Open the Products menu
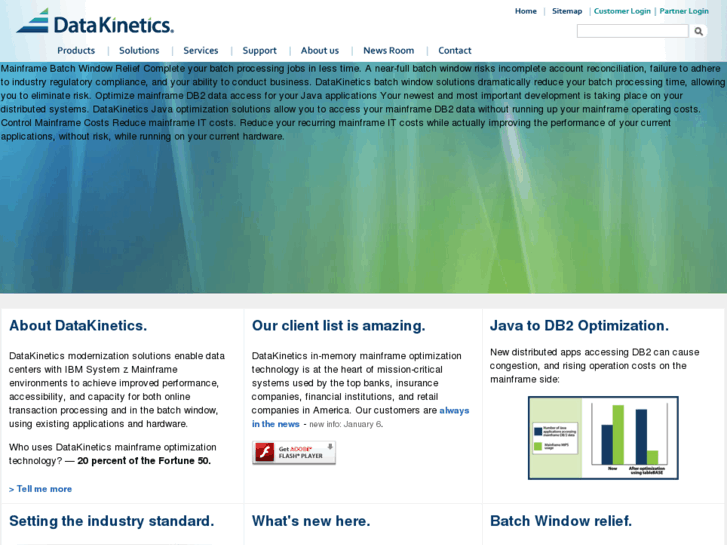The image size is (727, 545). [x=76, y=51]
